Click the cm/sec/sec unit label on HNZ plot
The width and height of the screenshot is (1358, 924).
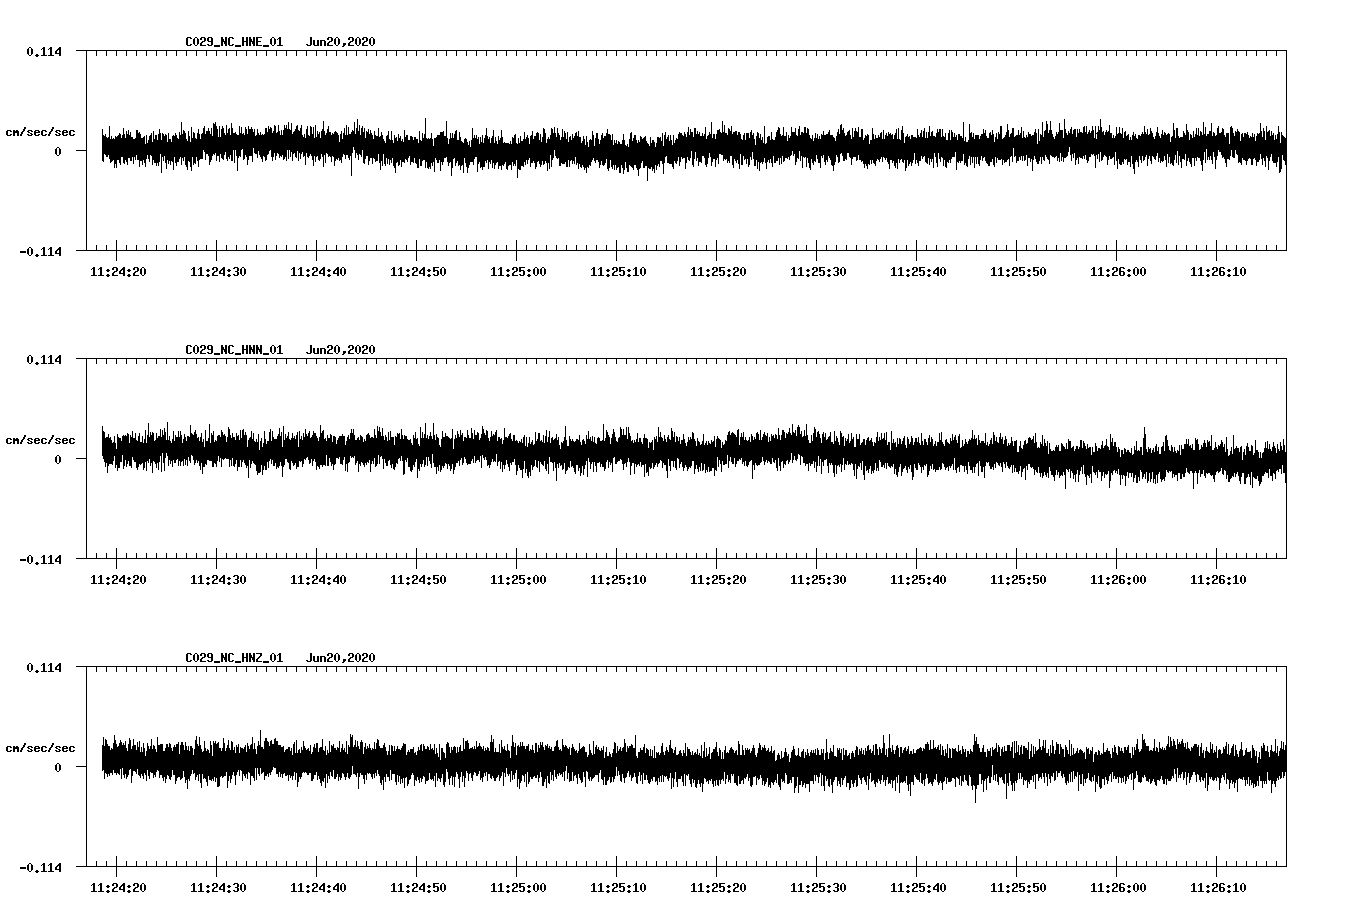tap(41, 748)
